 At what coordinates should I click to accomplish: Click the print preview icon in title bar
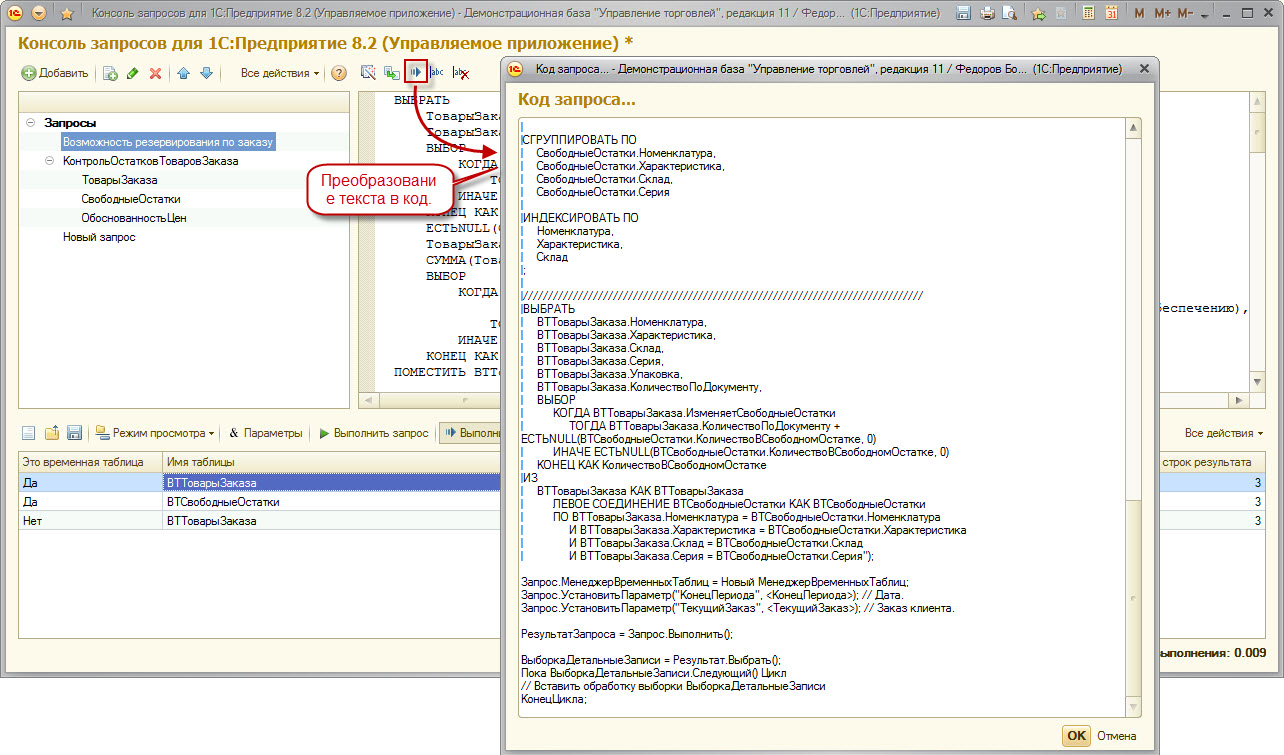1009,14
